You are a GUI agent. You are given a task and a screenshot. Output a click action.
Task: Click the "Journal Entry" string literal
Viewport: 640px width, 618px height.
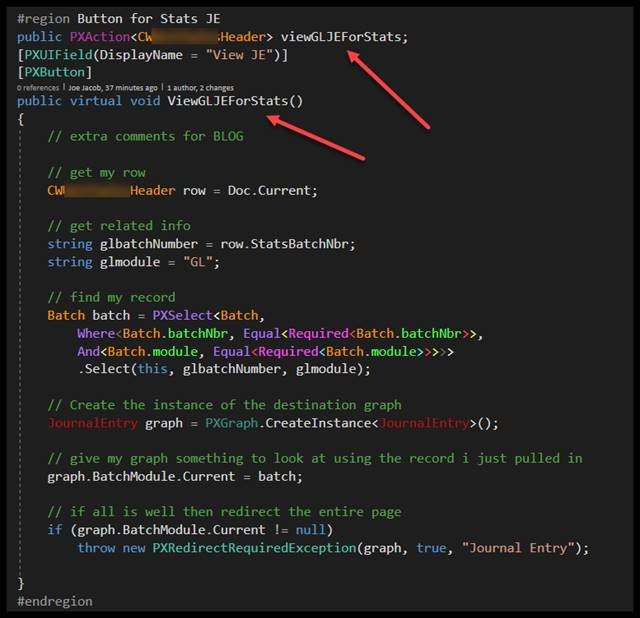tap(518, 548)
